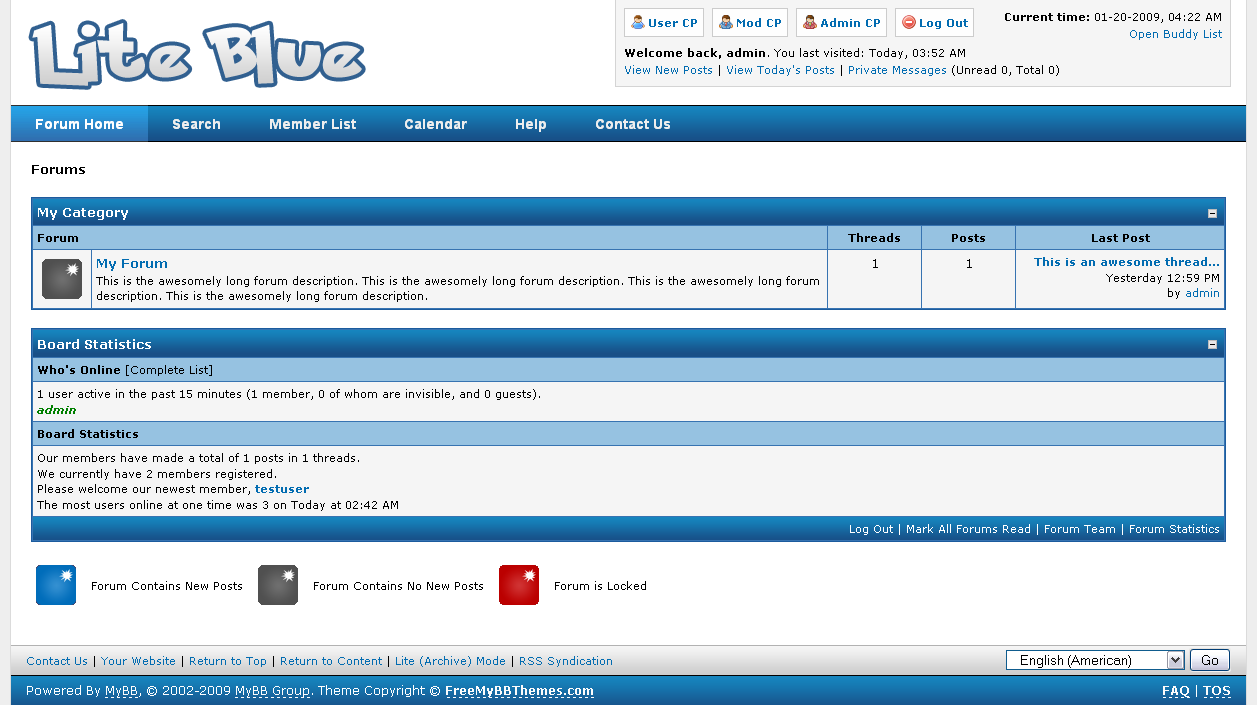Open the FreeMyBBThemes.com link
This screenshot has width=1257, height=705.
point(519,691)
